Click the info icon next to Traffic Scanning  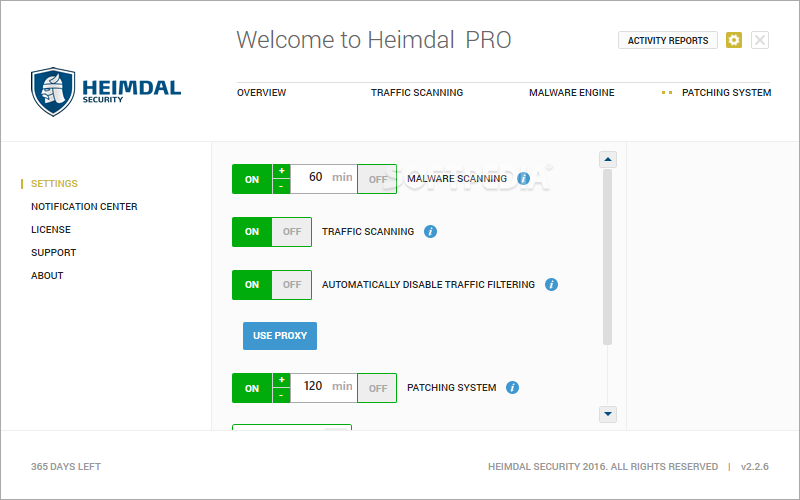pyautogui.click(x=430, y=232)
